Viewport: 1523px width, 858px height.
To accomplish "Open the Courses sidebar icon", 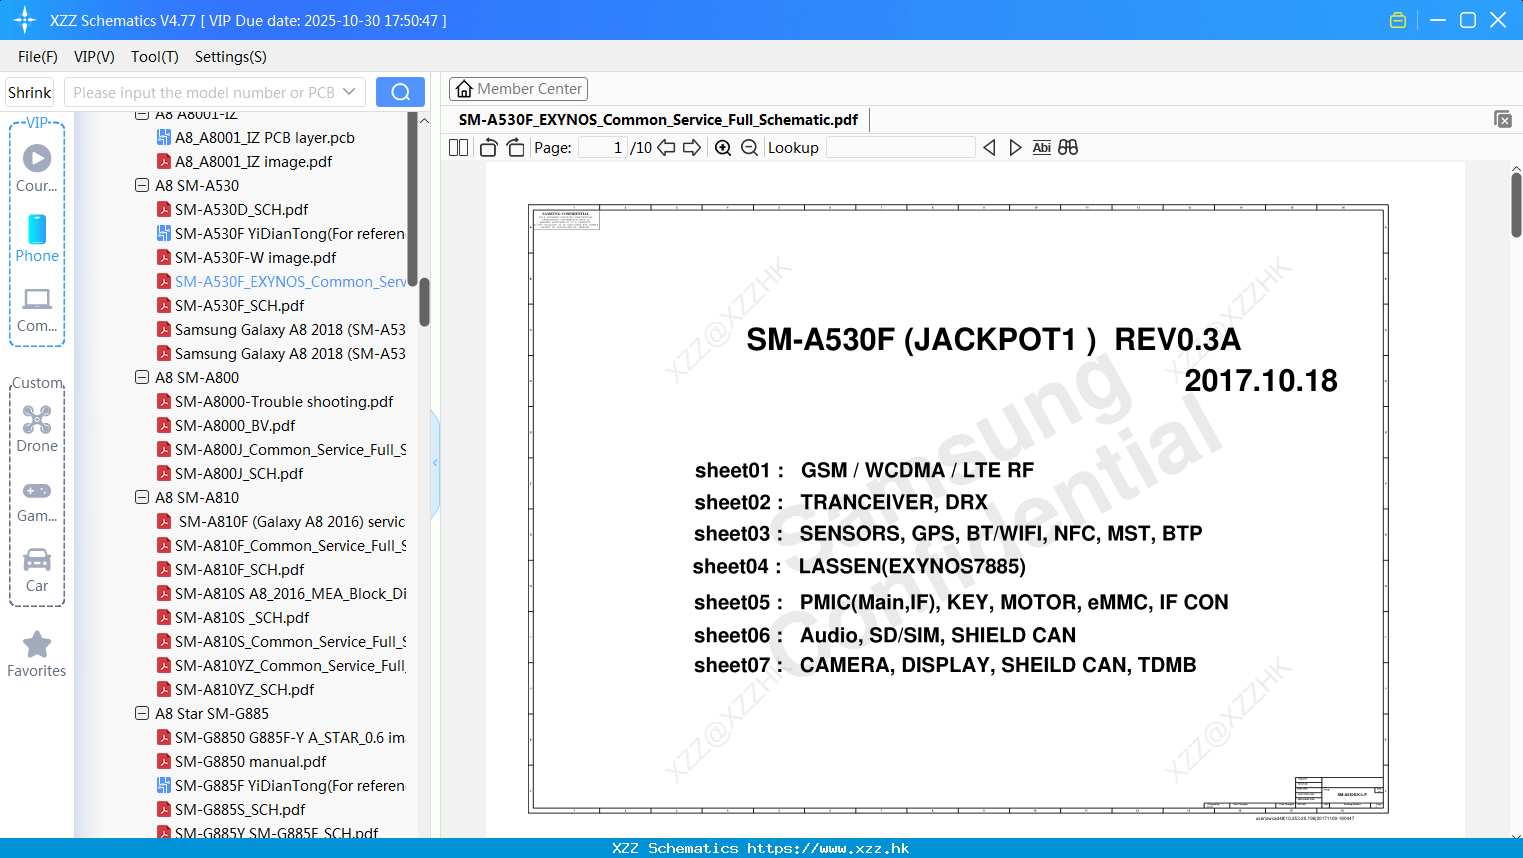I will point(37,168).
